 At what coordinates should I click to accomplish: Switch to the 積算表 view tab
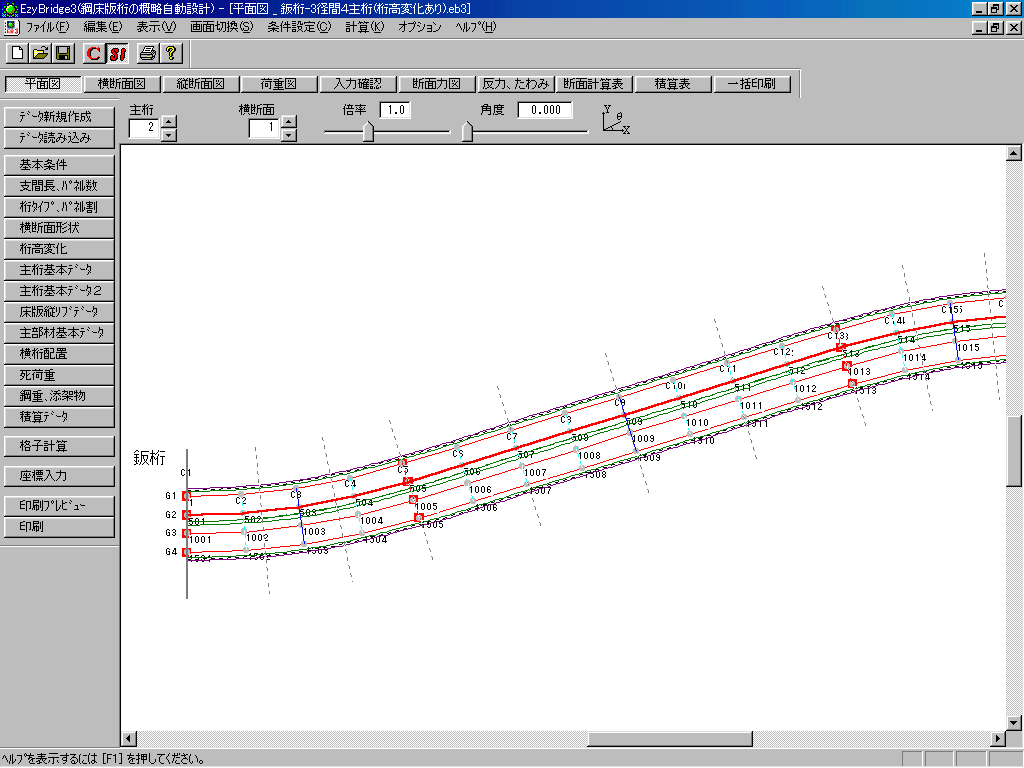pyautogui.click(x=673, y=84)
